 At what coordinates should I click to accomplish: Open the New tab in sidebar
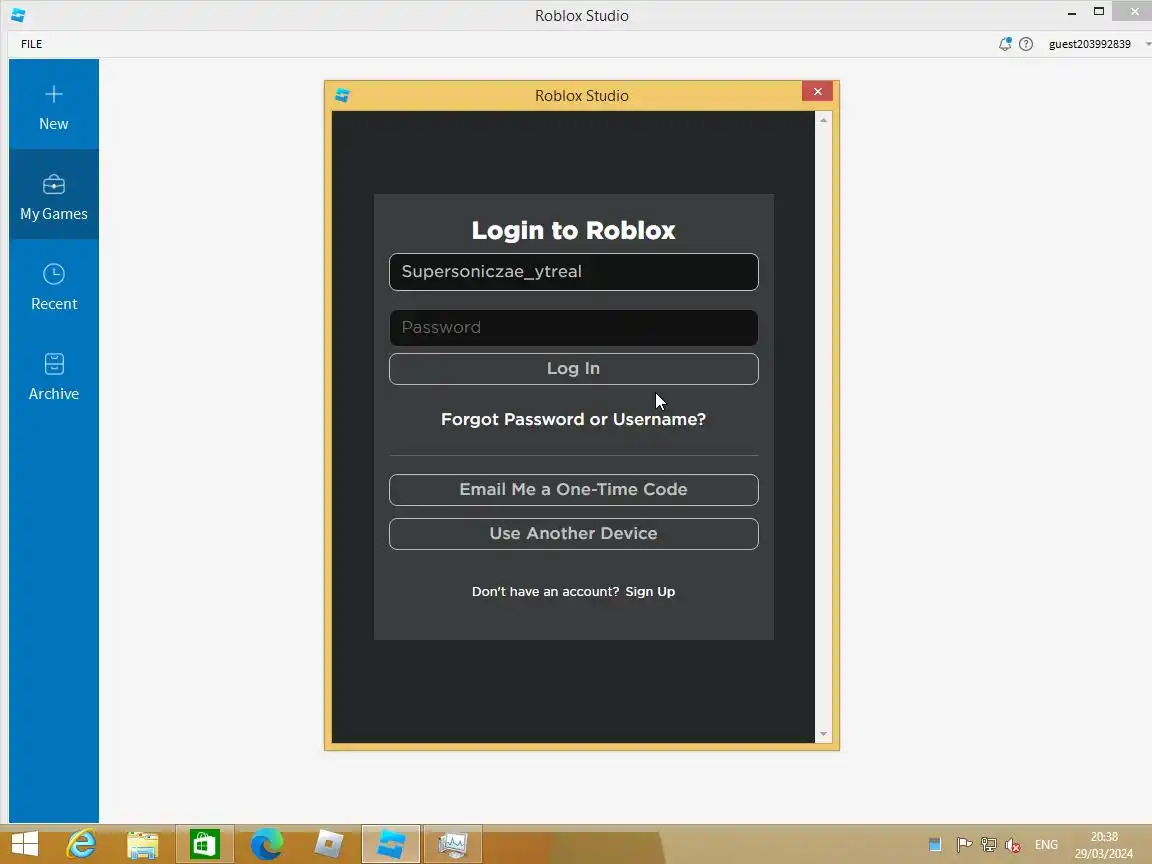tap(54, 105)
